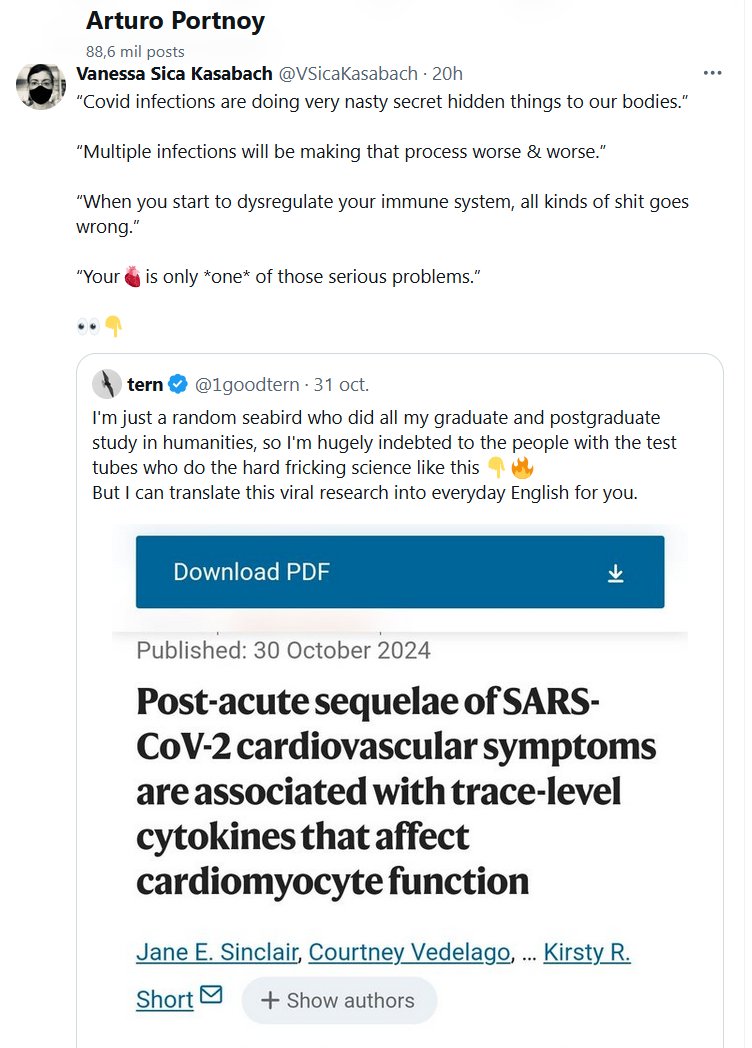Screen dimensions: 752x1048
Task: Open the @1goodtern handle
Action: pyautogui.click(x=249, y=384)
